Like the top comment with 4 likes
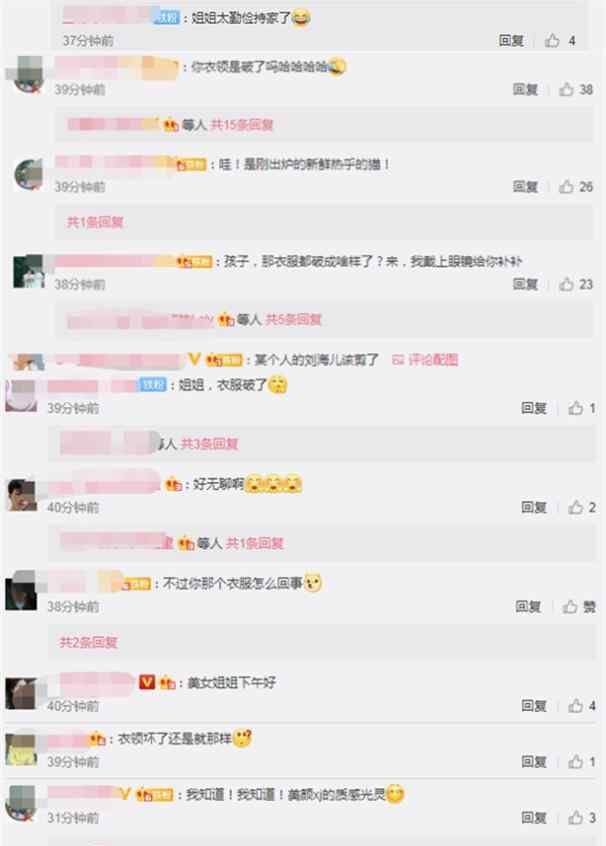Viewport: 606px width, 846px height. click(552, 40)
